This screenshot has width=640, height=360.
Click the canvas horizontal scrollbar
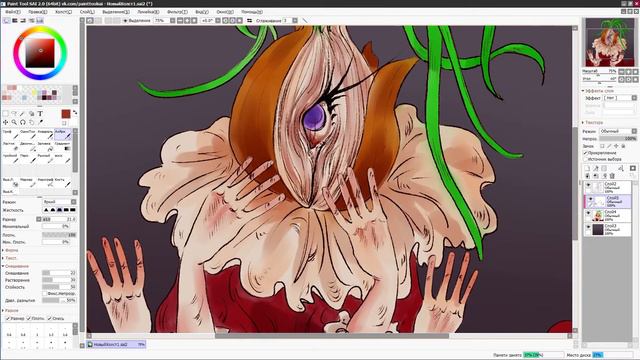pos(331,336)
